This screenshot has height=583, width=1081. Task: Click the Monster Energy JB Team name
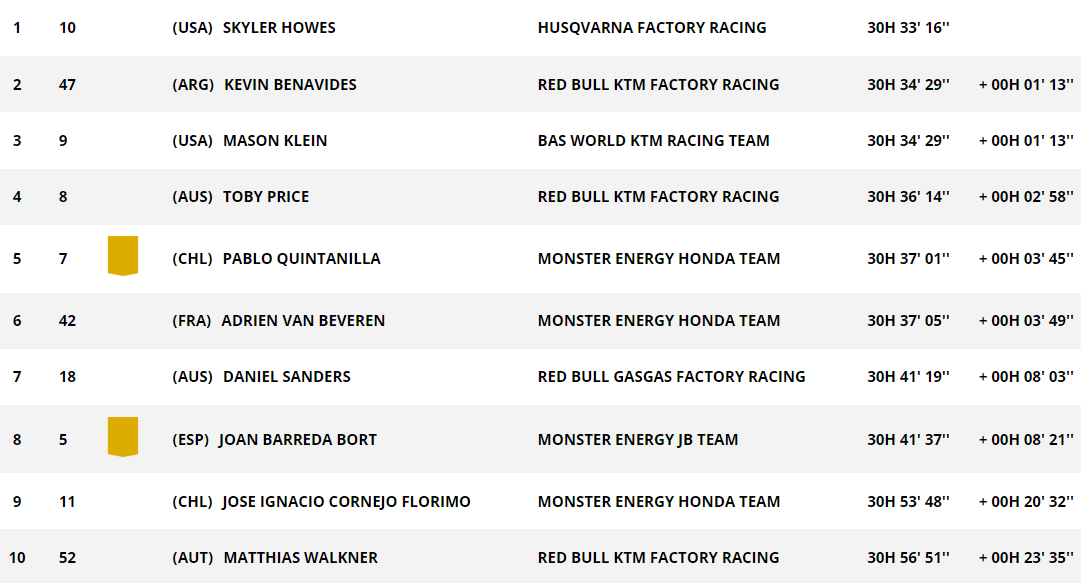638,440
